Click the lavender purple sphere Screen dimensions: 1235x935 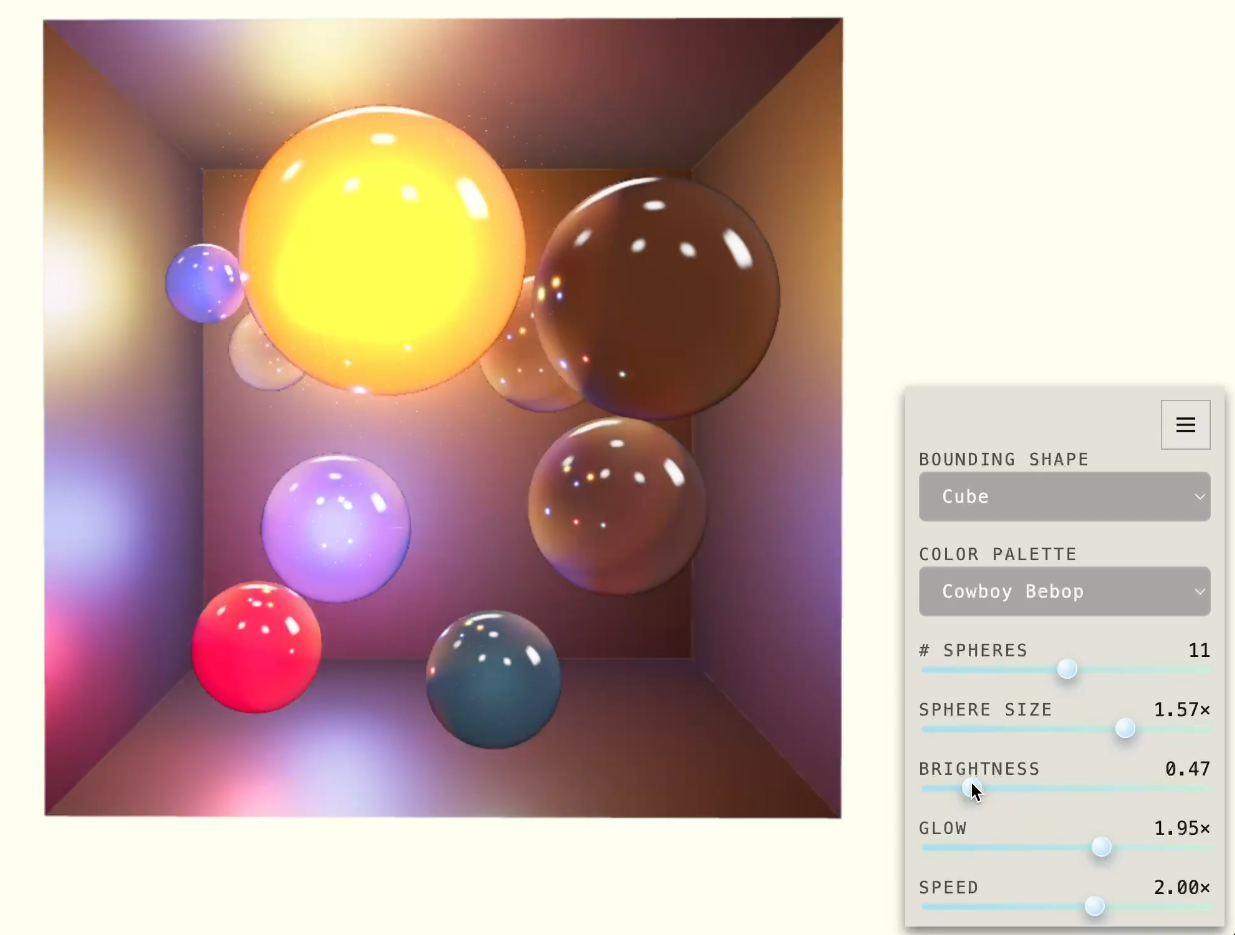pos(335,528)
